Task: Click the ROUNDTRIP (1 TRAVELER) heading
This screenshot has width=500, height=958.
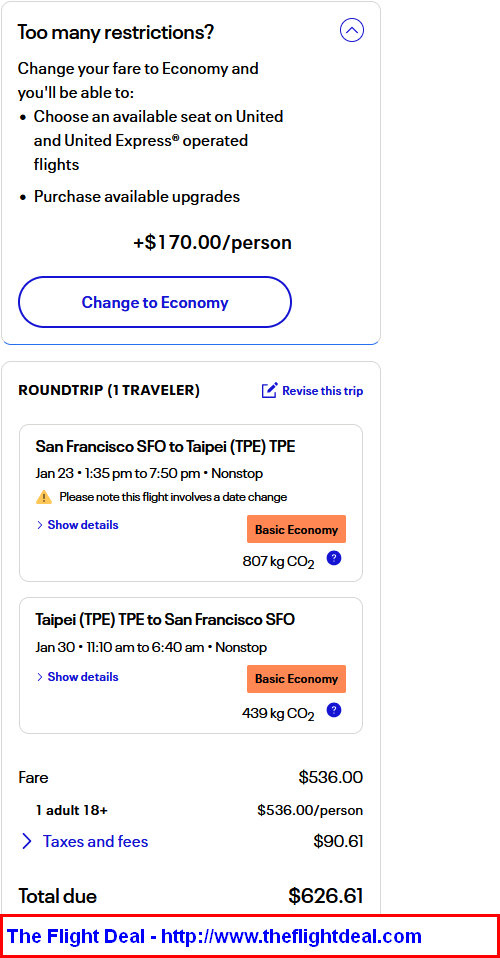Action: [x=109, y=390]
